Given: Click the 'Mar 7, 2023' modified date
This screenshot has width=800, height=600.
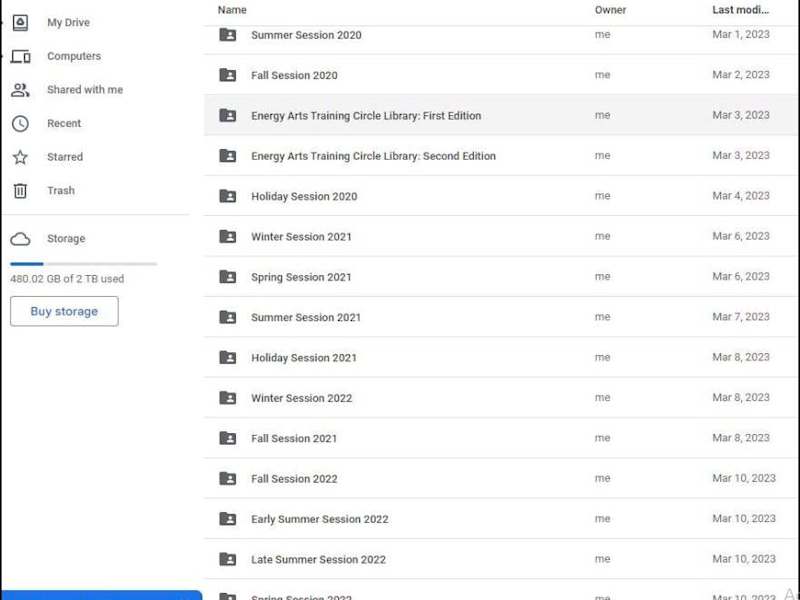Looking at the screenshot, I should point(741,316).
